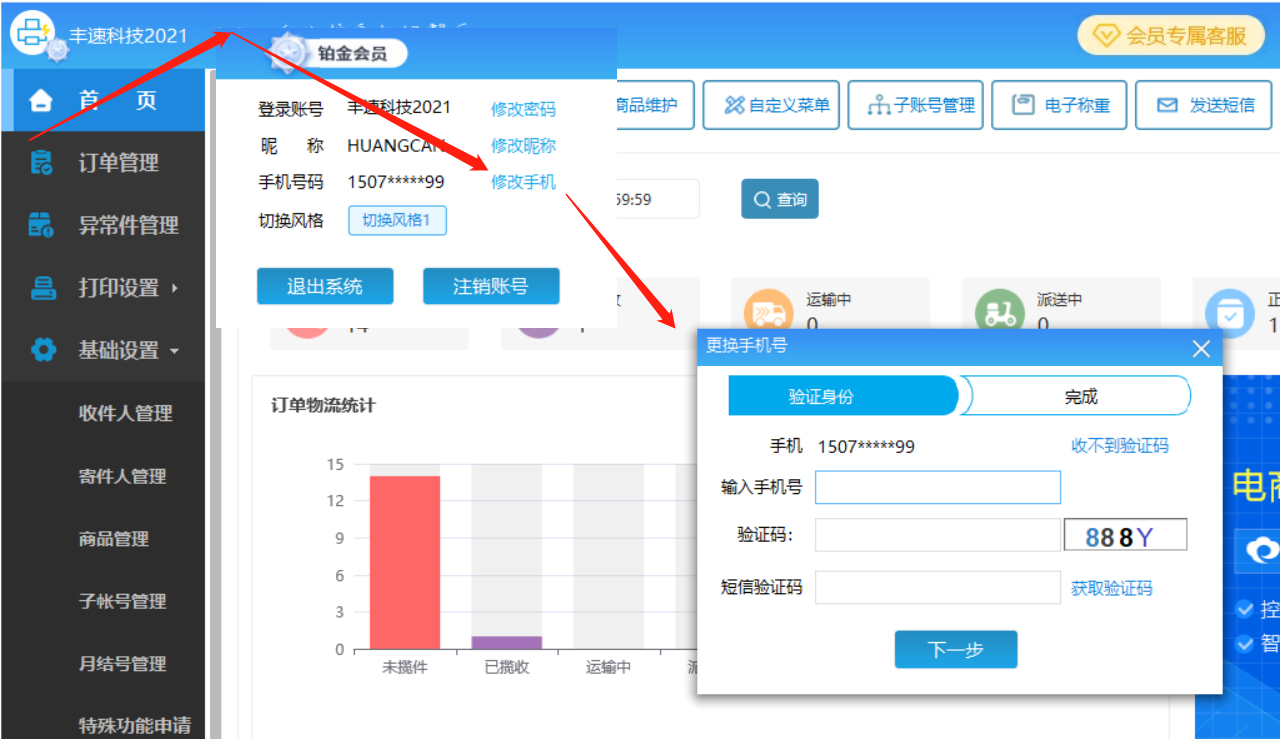
Task: Expand the 打印设置 submenu arrow
Action: point(174,288)
